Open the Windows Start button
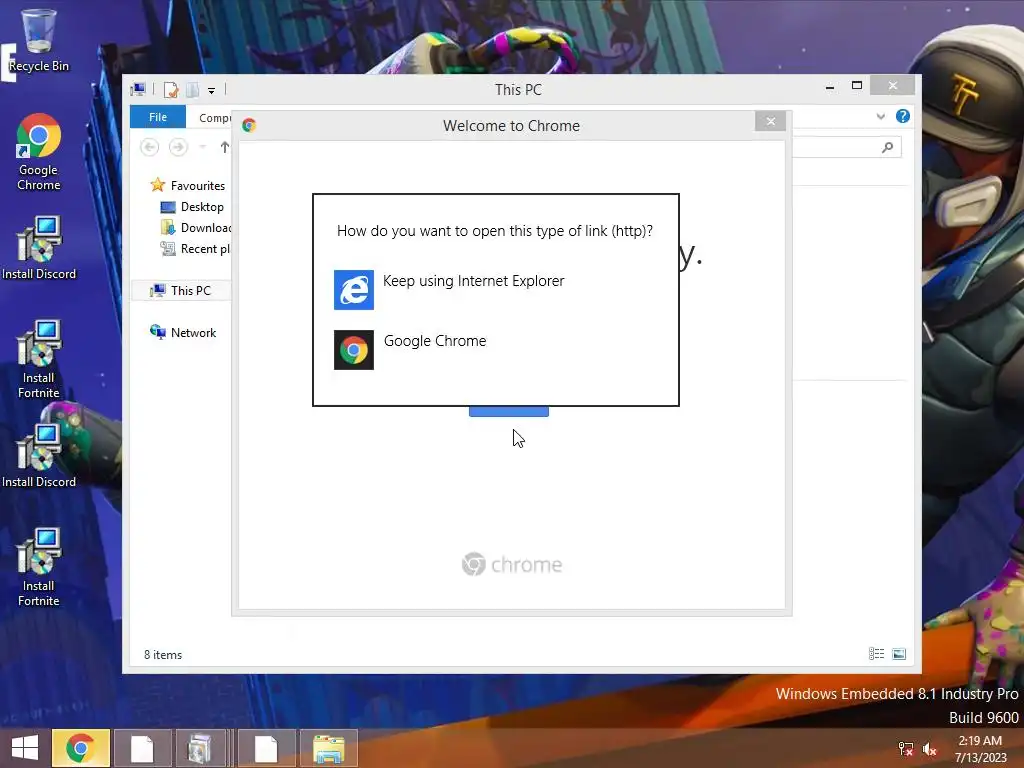The image size is (1024, 768). [25, 748]
